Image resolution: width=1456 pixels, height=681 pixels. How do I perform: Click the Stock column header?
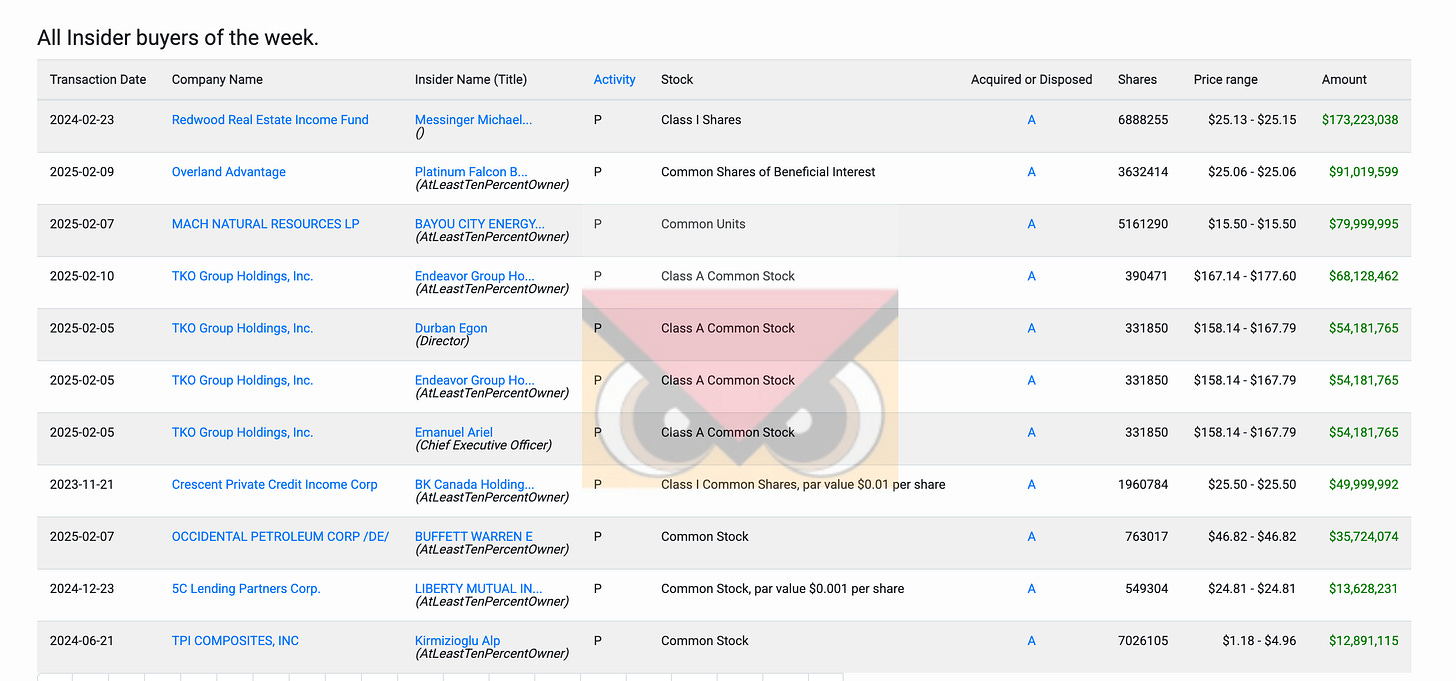677,79
